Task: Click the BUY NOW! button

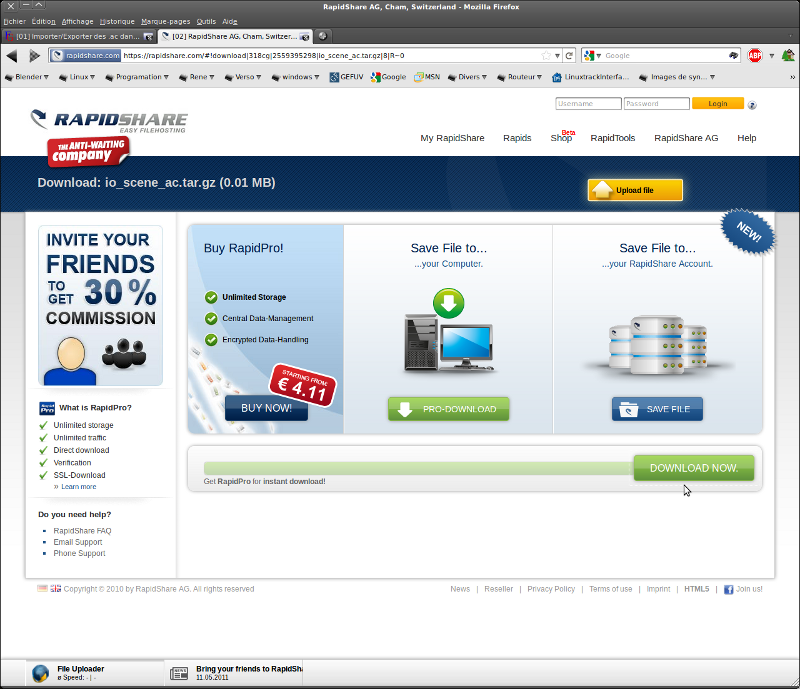Action: [x=266, y=408]
